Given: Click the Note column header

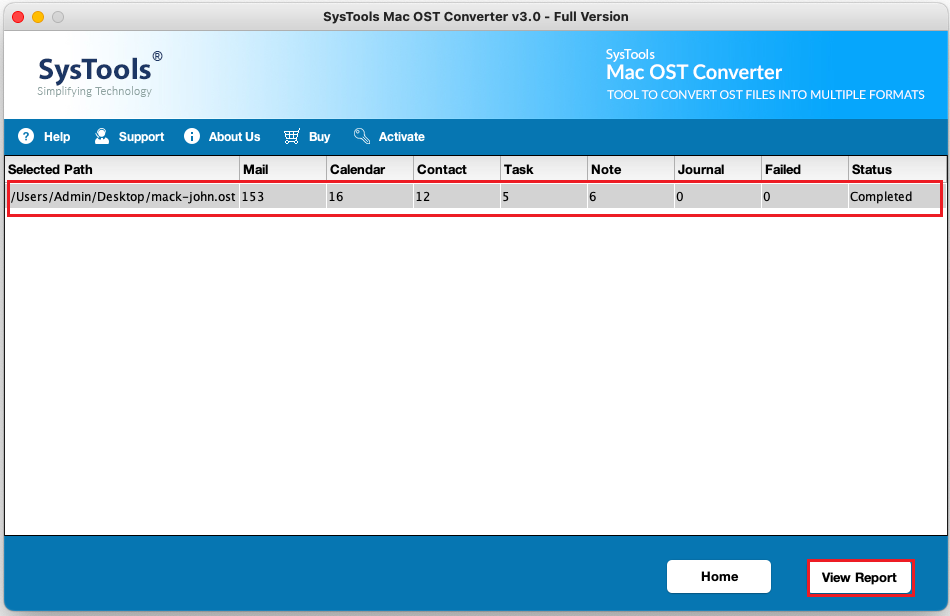Looking at the screenshot, I should pyautogui.click(x=631, y=170).
